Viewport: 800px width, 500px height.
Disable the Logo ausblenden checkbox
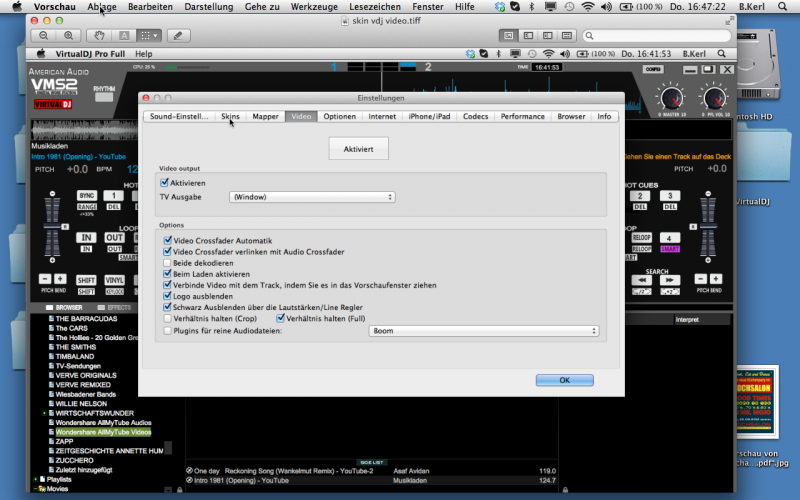click(167, 296)
